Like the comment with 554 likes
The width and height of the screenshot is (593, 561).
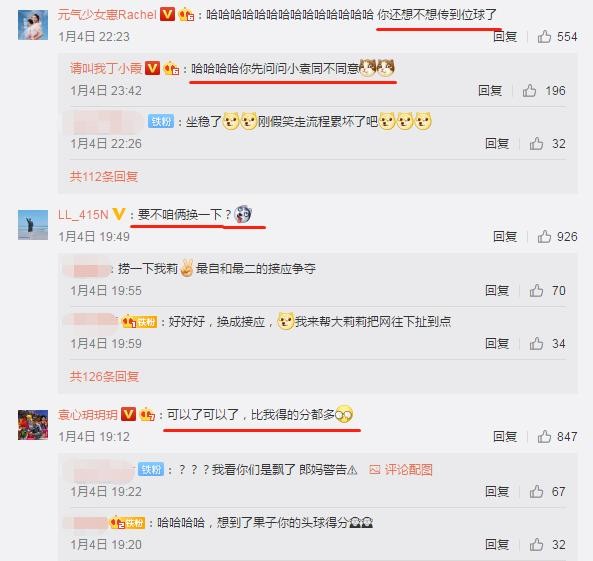point(544,37)
